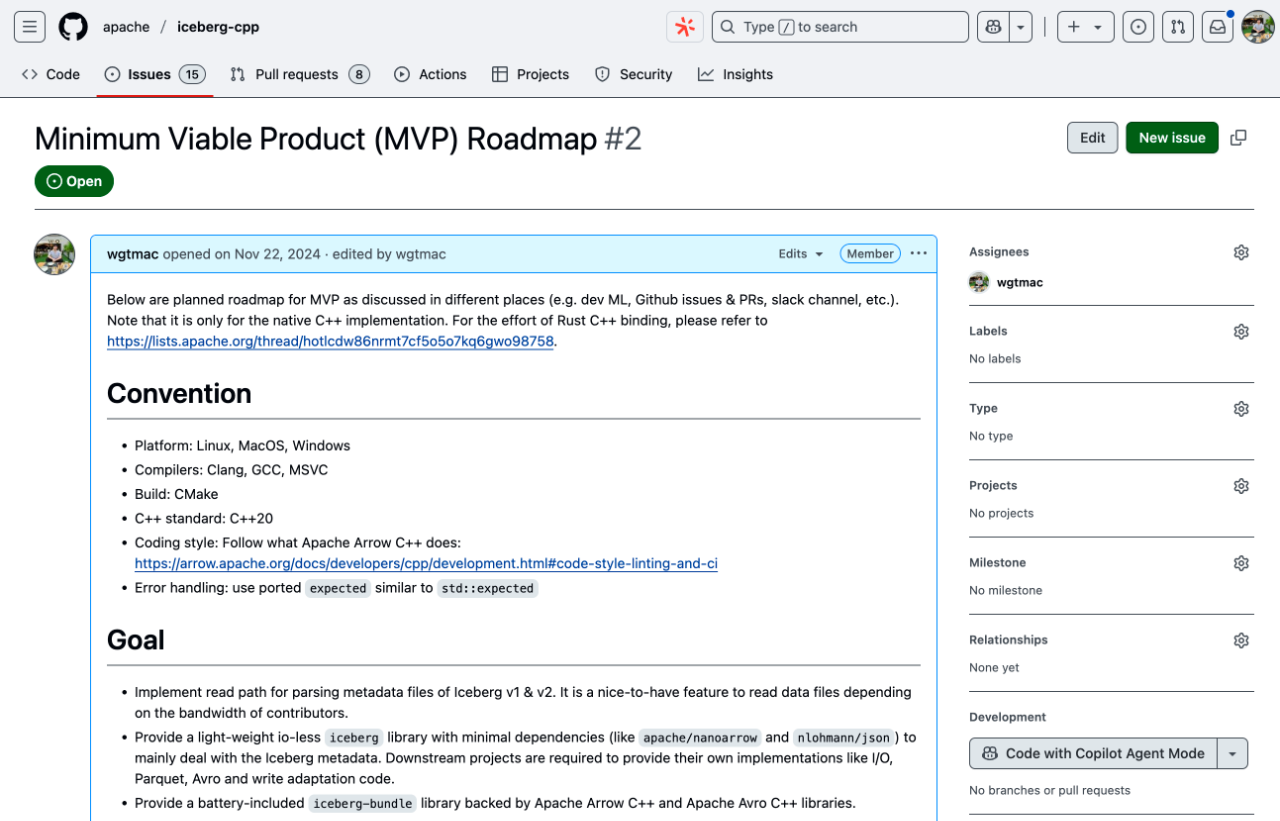1280x821 pixels.
Task: Open the GitHub home via the Octocat logo
Action: [71, 26]
